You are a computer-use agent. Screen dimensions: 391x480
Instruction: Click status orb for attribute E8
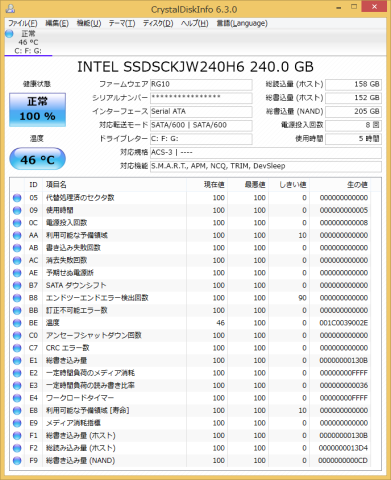17,411
